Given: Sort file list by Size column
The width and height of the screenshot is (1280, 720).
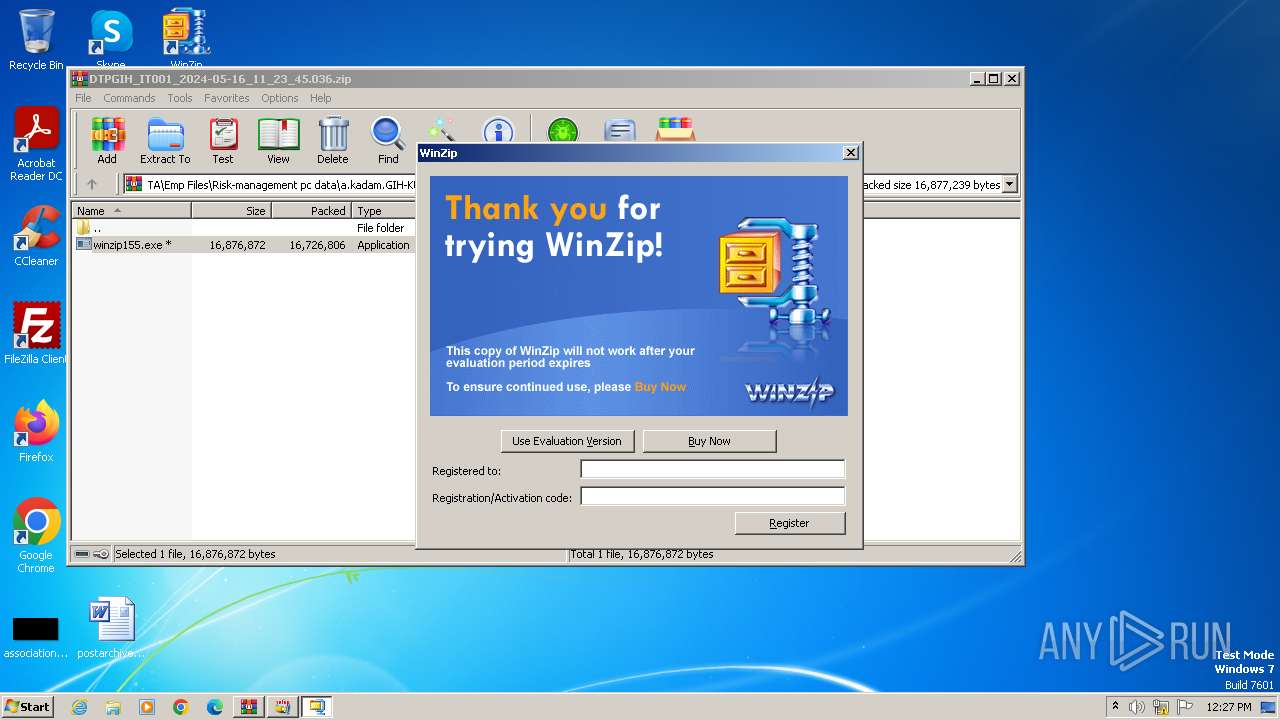Looking at the screenshot, I should point(231,211).
